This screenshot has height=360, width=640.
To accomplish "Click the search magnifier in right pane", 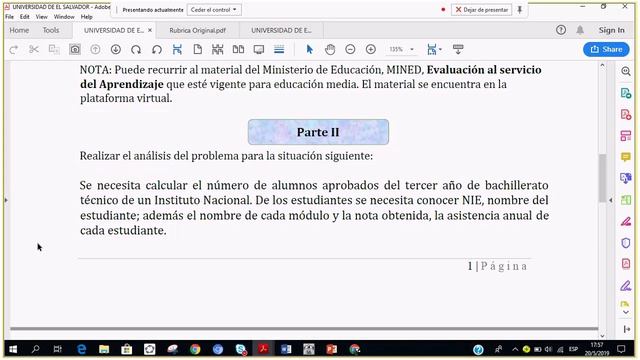I will [626, 71].
